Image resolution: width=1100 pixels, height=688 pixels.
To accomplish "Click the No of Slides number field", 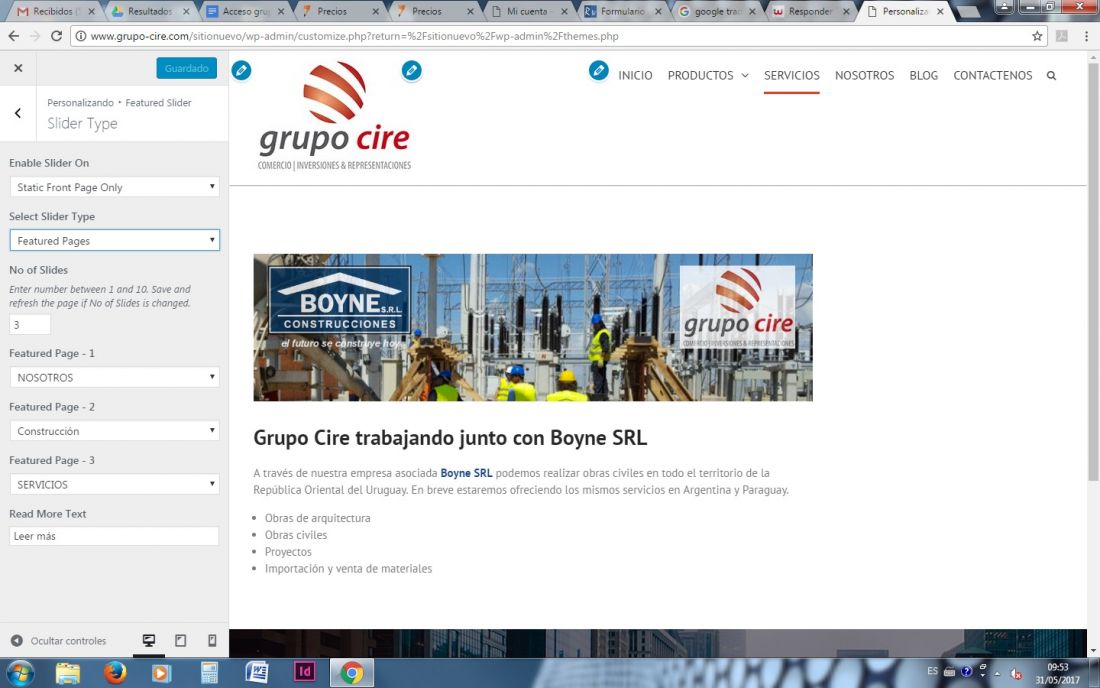I will pyautogui.click(x=29, y=325).
